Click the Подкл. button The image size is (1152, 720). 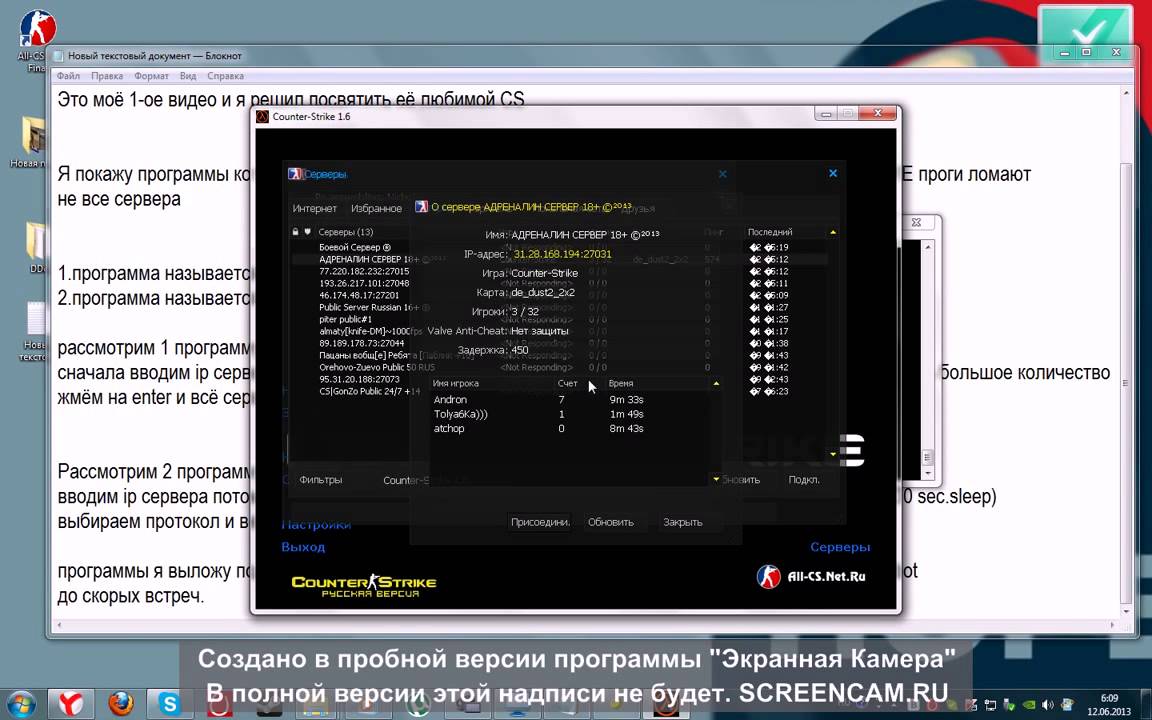[804, 480]
